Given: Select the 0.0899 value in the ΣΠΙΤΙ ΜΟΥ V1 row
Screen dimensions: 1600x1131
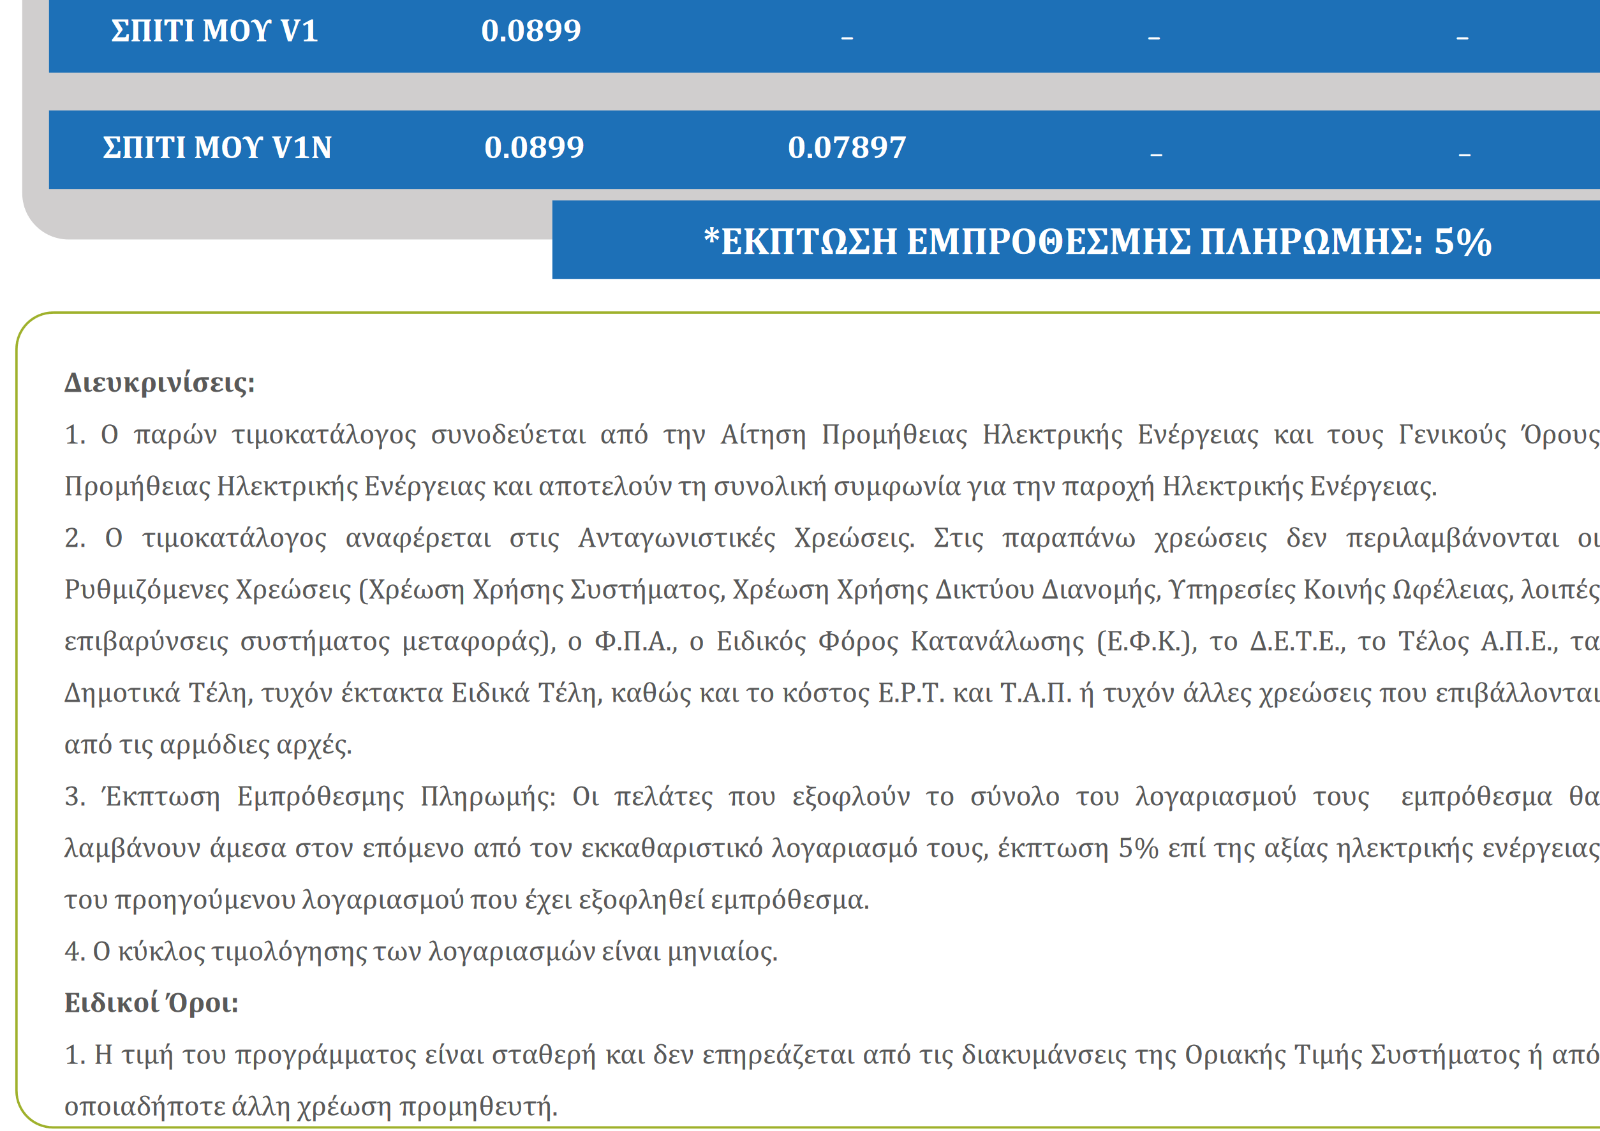Looking at the screenshot, I should 531,31.
